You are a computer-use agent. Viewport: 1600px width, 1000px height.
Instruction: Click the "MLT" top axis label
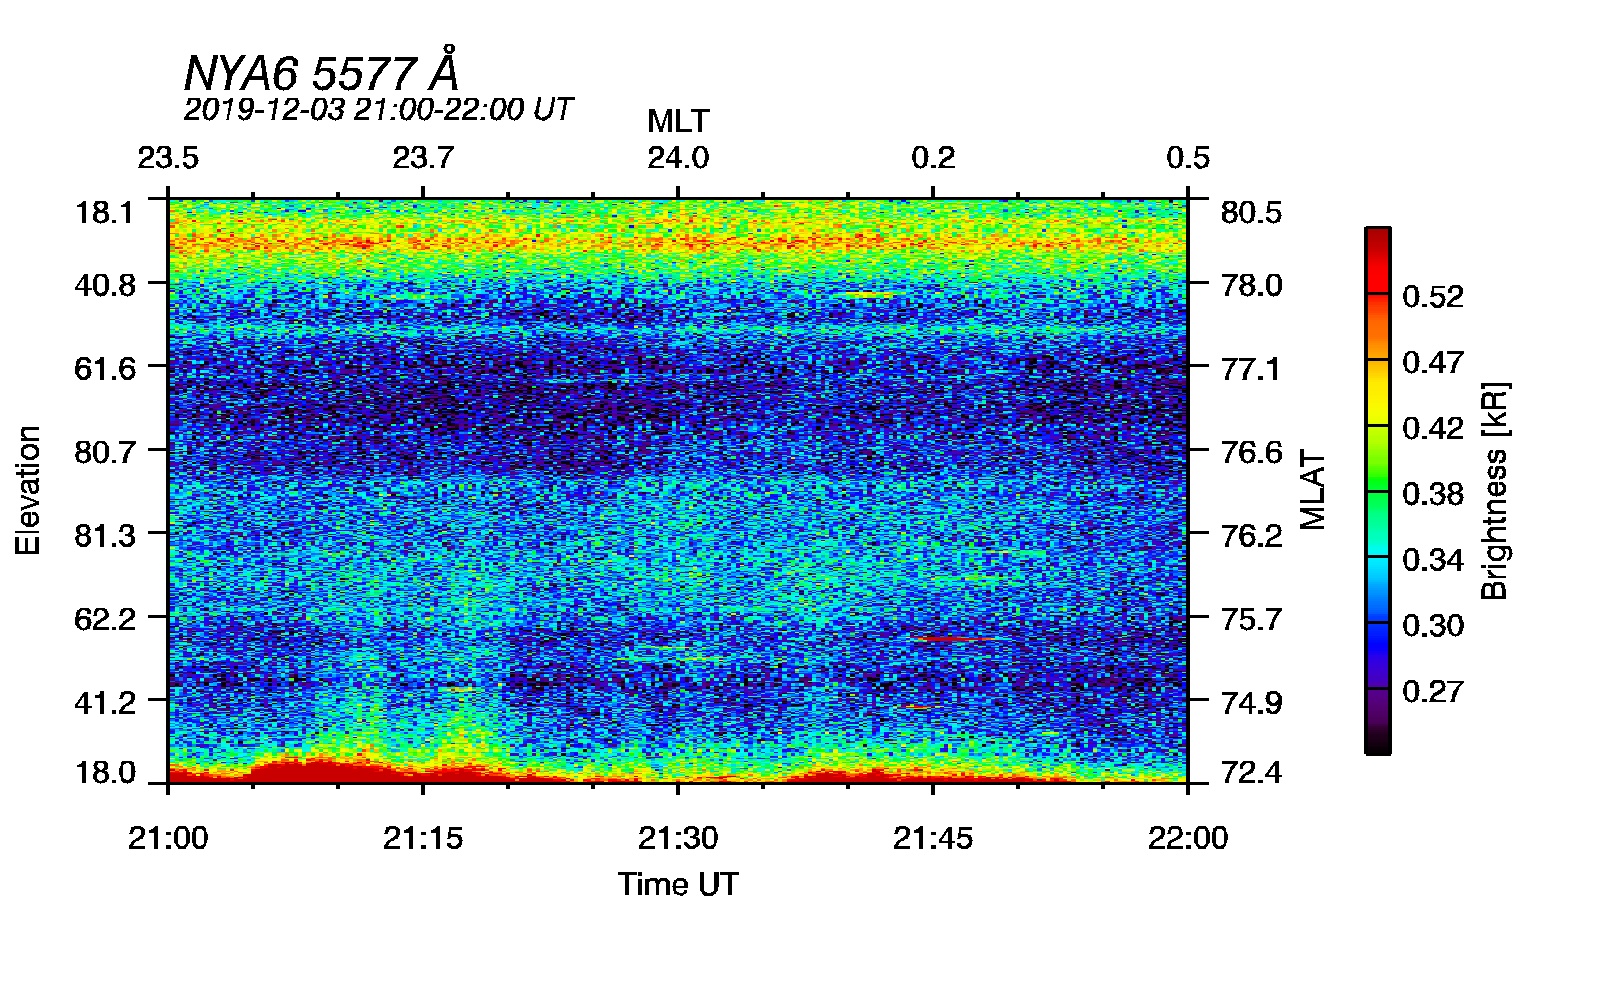click(x=678, y=122)
